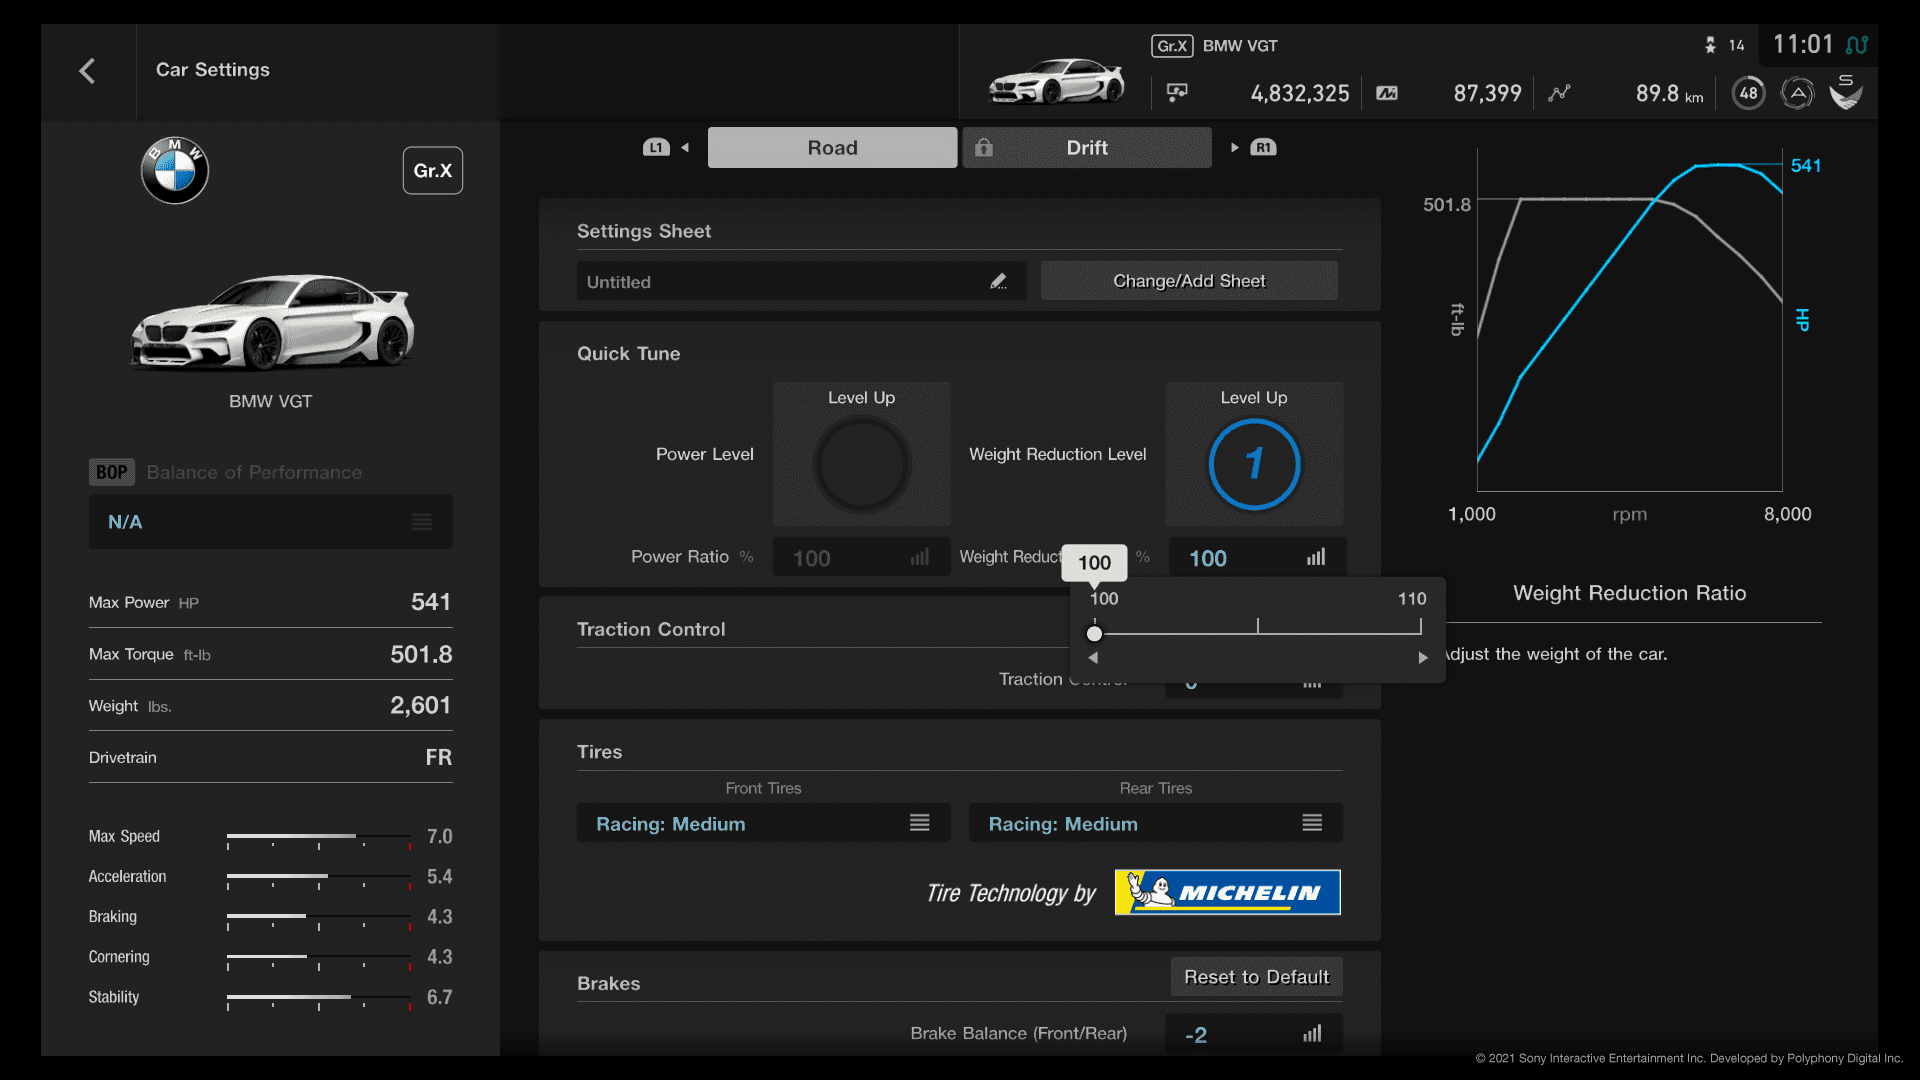Click the L1 shoulder button icon
Image resolution: width=1920 pixels, height=1080 pixels.
click(656, 147)
